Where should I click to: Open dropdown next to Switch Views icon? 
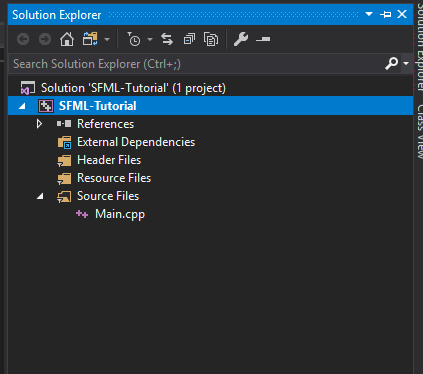(x=107, y=39)
